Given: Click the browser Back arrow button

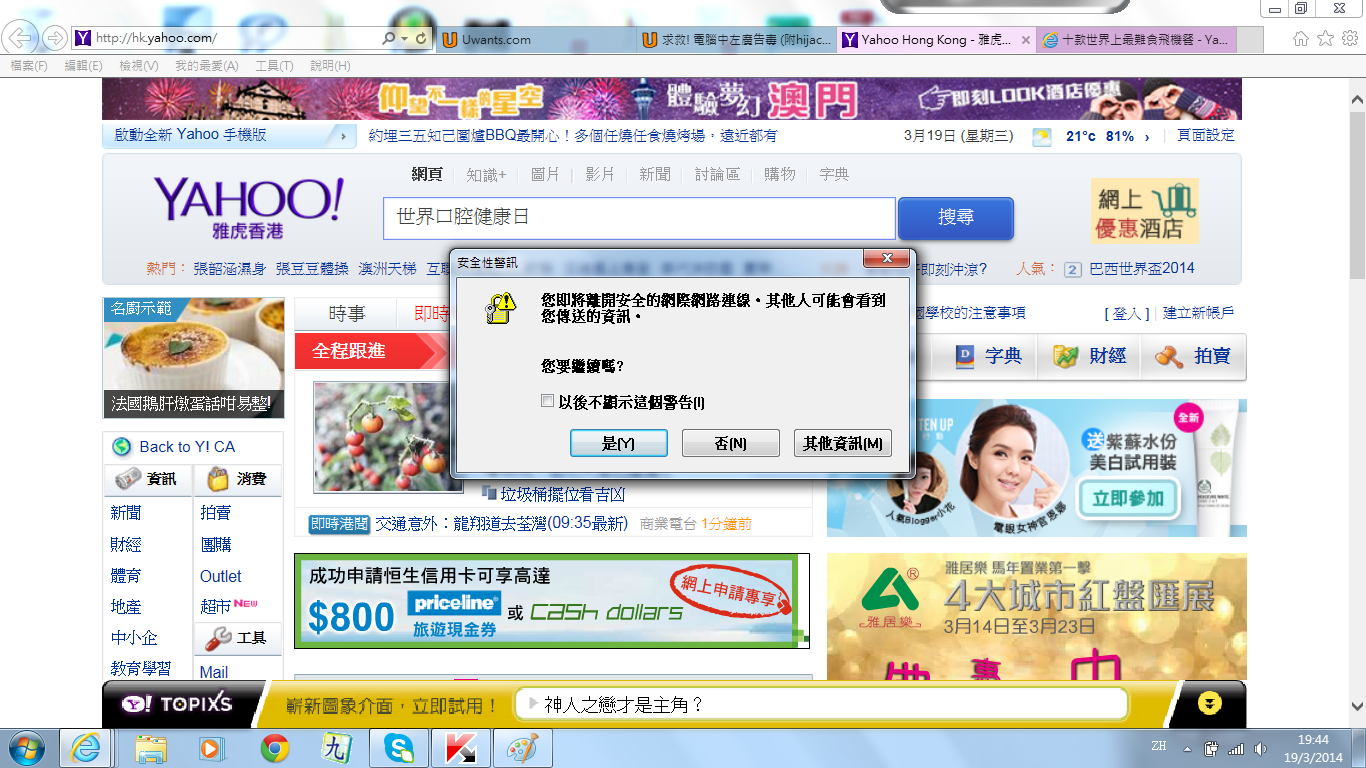Looking at the screenshot, I should point(22,39).
